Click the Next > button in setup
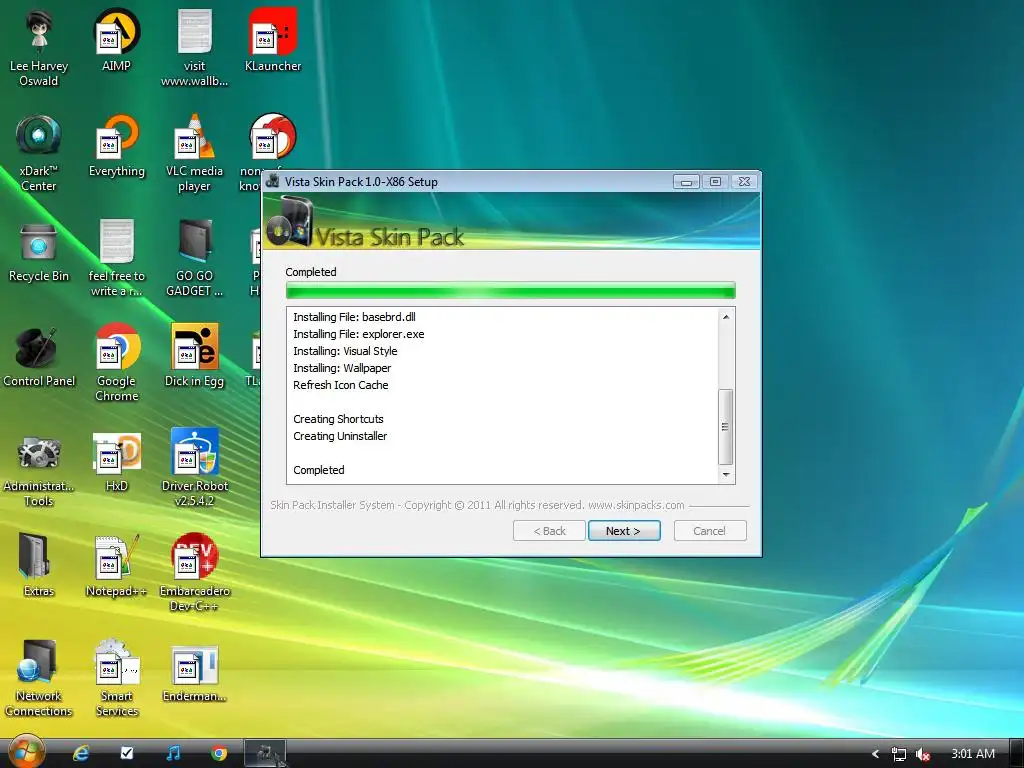The height and width of the screenshot is (768, 1024). pyautogui.click(x=624, y=531)
